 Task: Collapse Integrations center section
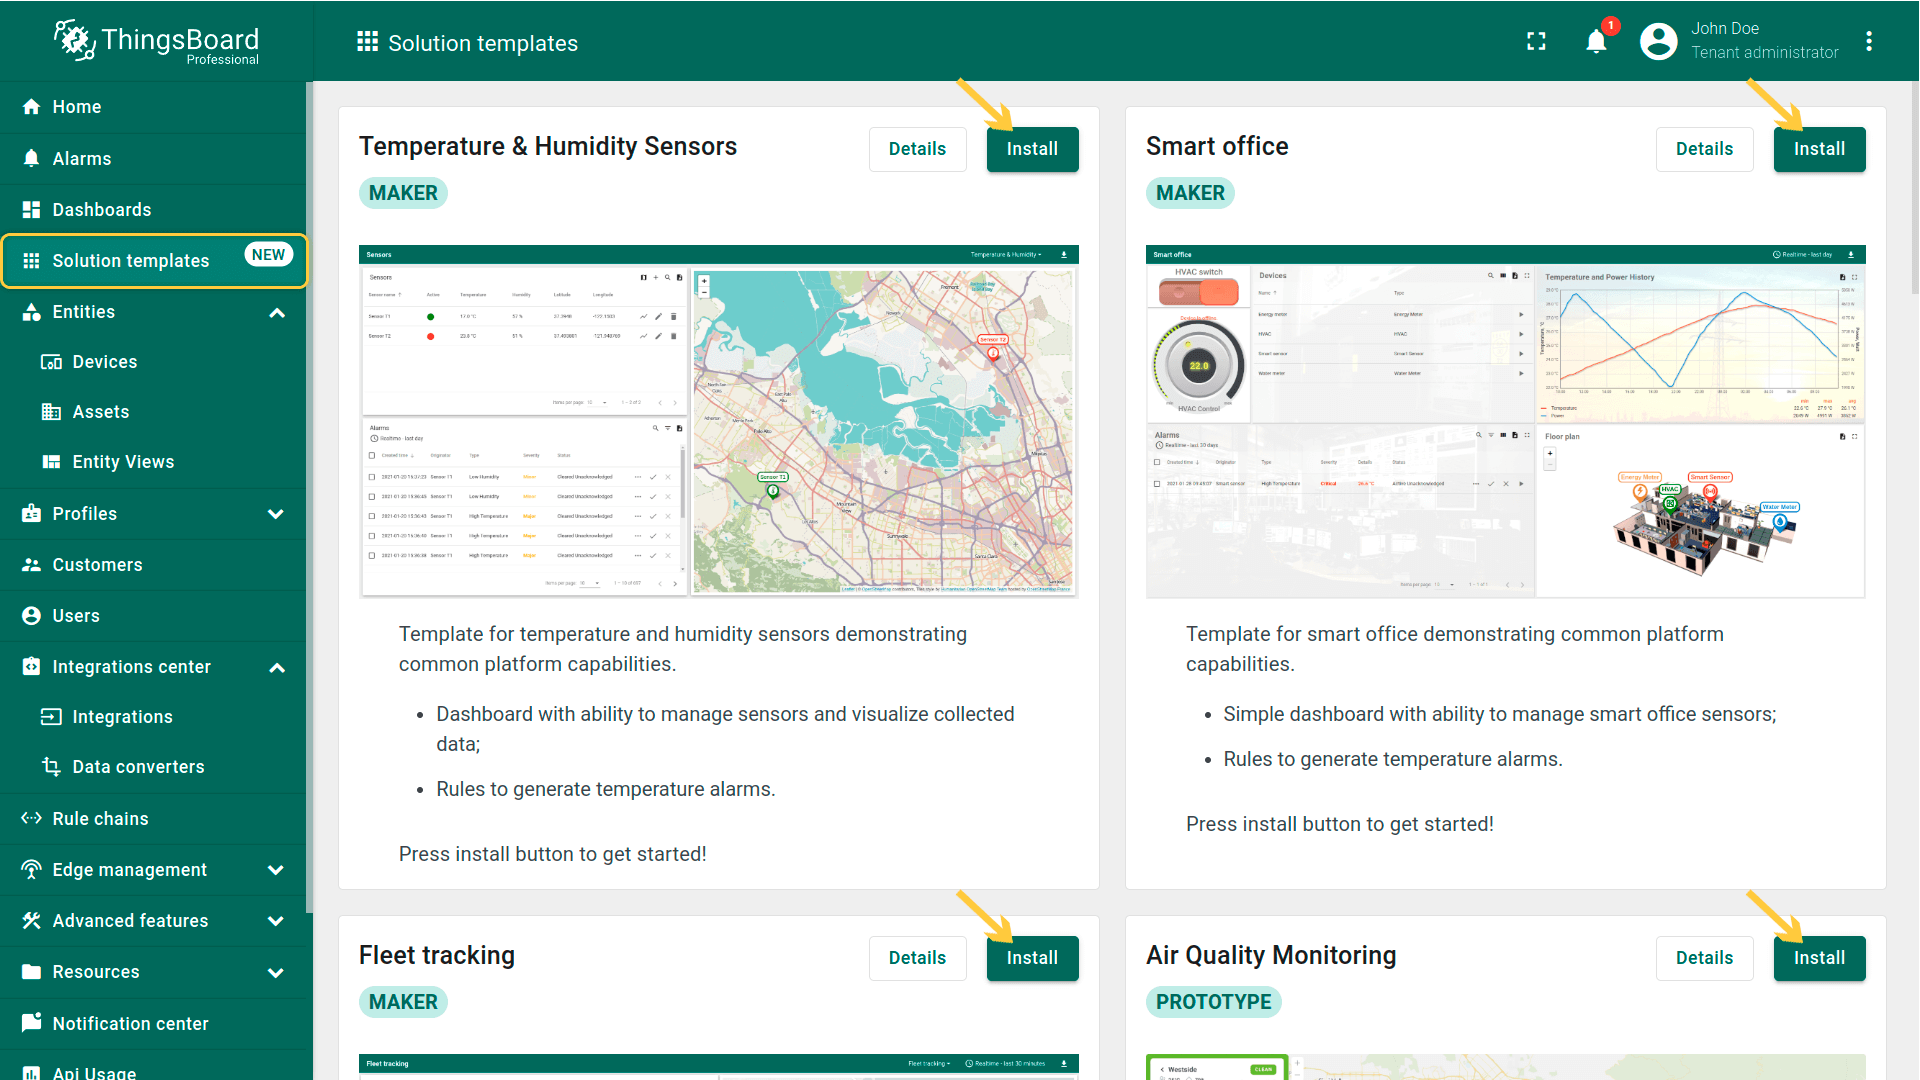tap(277, 668)
